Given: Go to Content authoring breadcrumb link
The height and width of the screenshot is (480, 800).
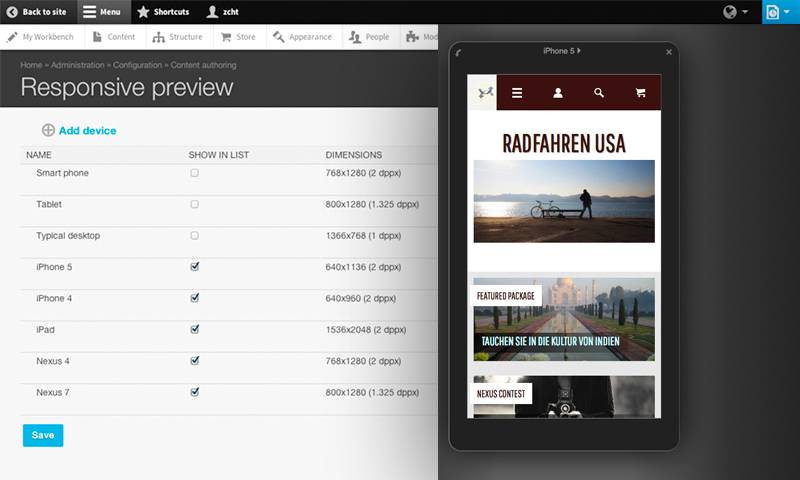Looking at the screenshot, I should 204,65.
